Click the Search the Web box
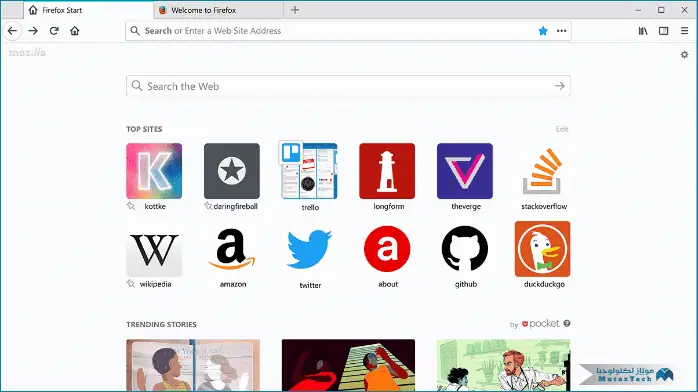The width and height of the screenshot is (698, 392). point(348,86)
